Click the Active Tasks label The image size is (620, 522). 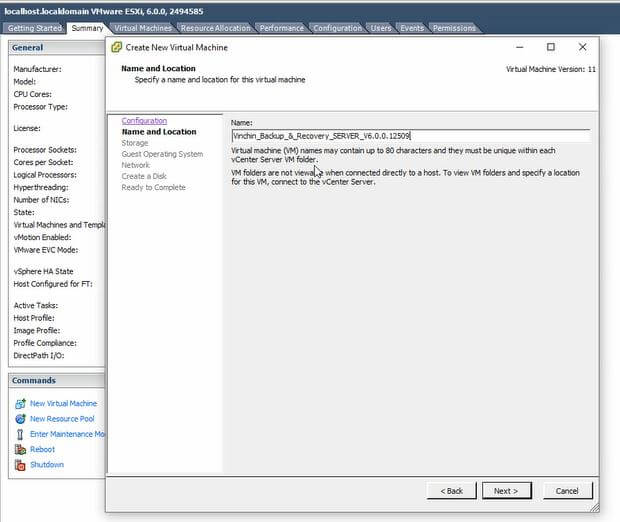click(36, 305)
